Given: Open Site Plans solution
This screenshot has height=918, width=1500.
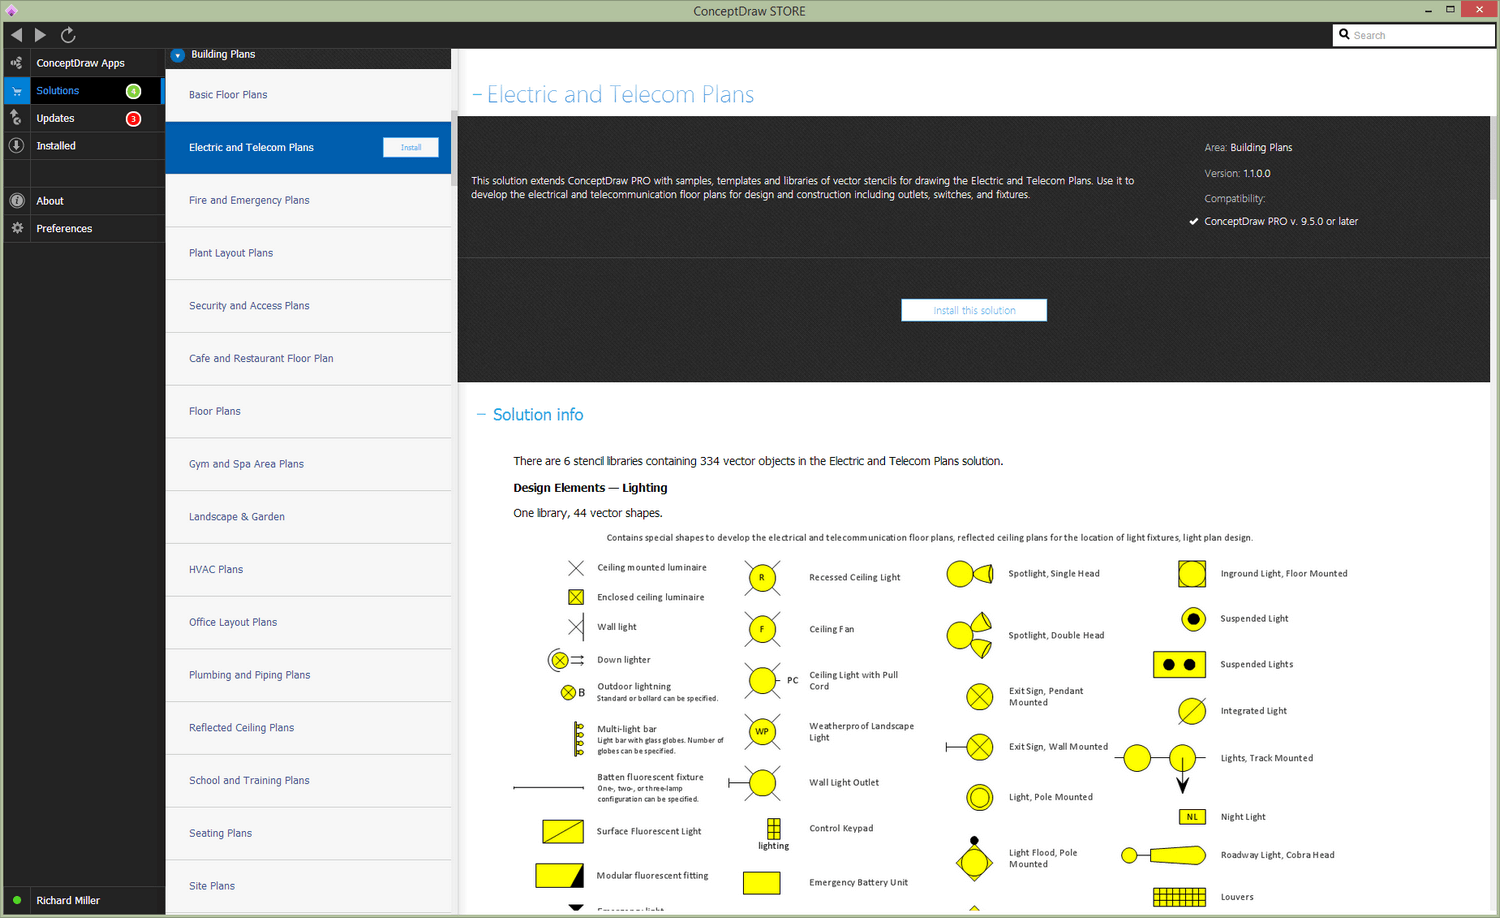Looking at the screenshot, I should click(308, 886).
